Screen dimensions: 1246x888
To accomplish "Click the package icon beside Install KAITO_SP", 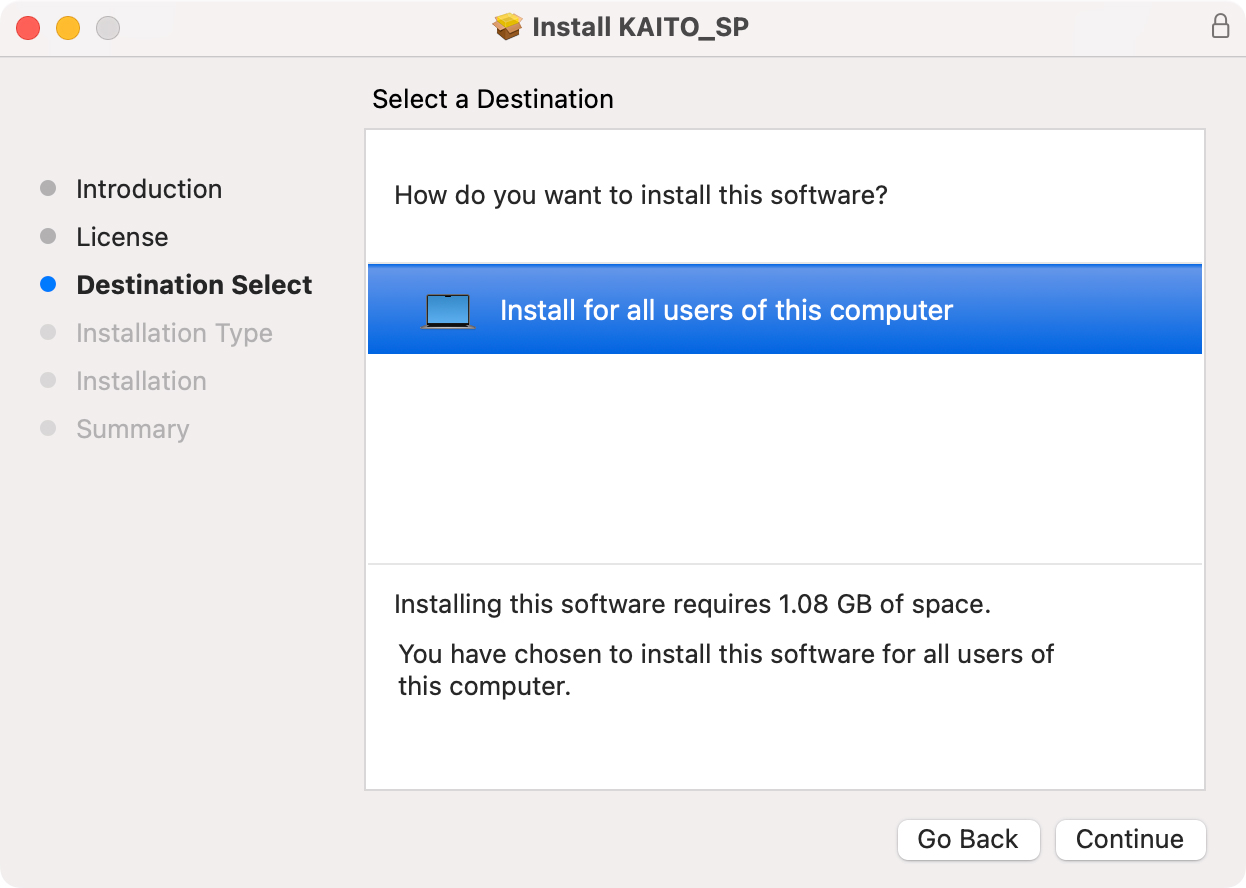I will tap(508, 27).
